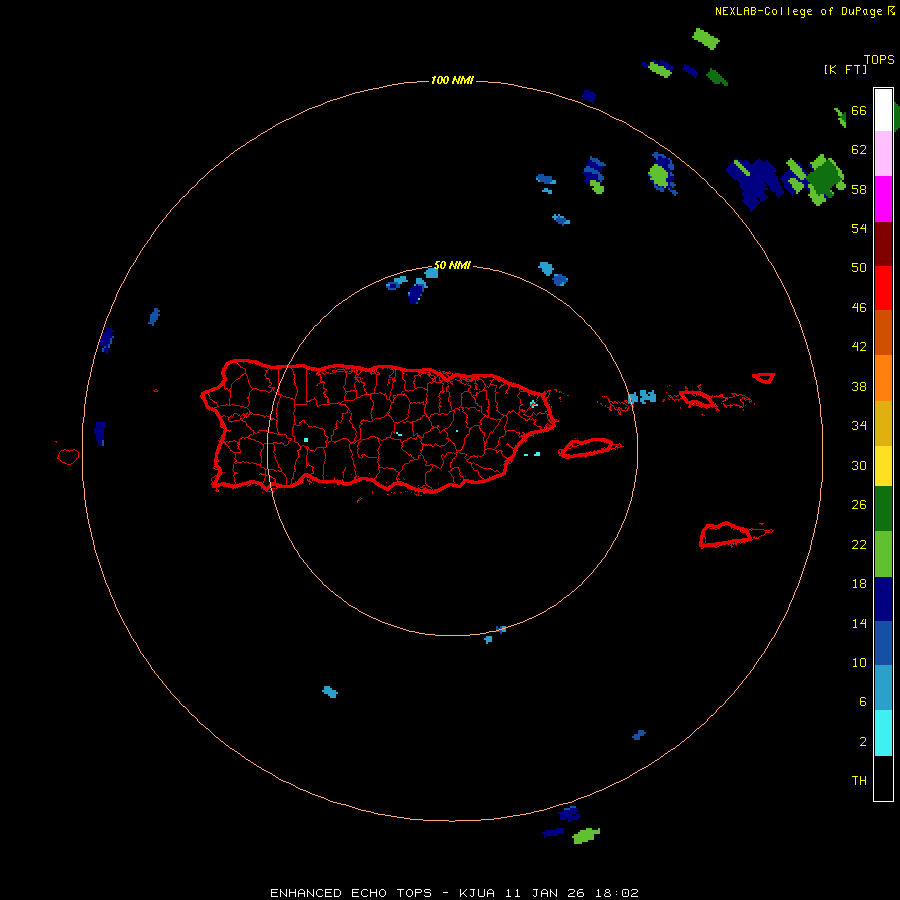Click the '18' scale value
Viewport: 900px width, 900px height.
(859, 584)
